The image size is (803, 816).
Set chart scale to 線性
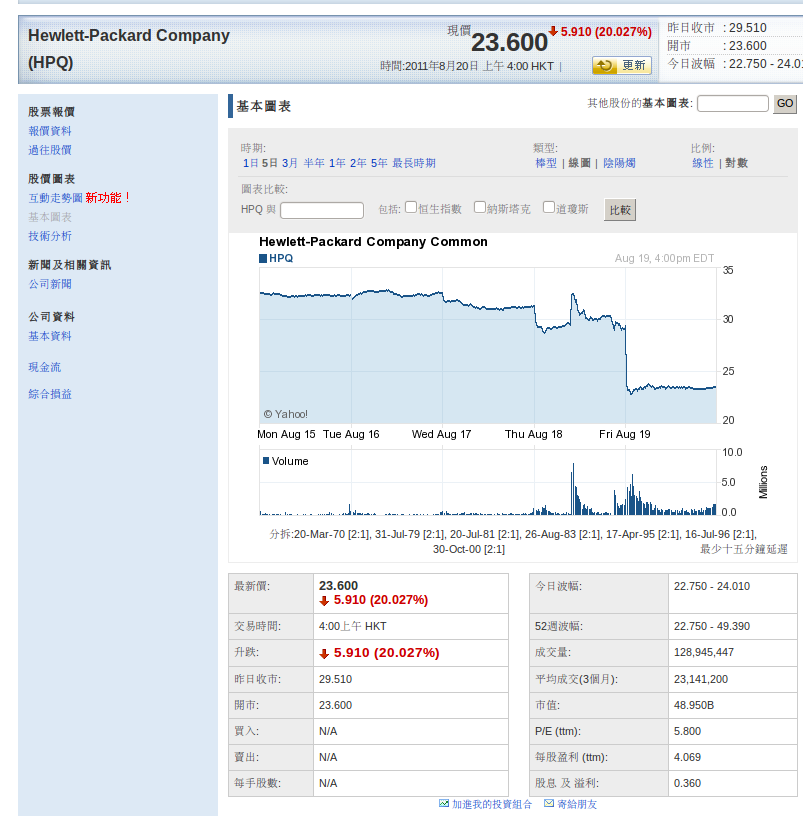703,163
